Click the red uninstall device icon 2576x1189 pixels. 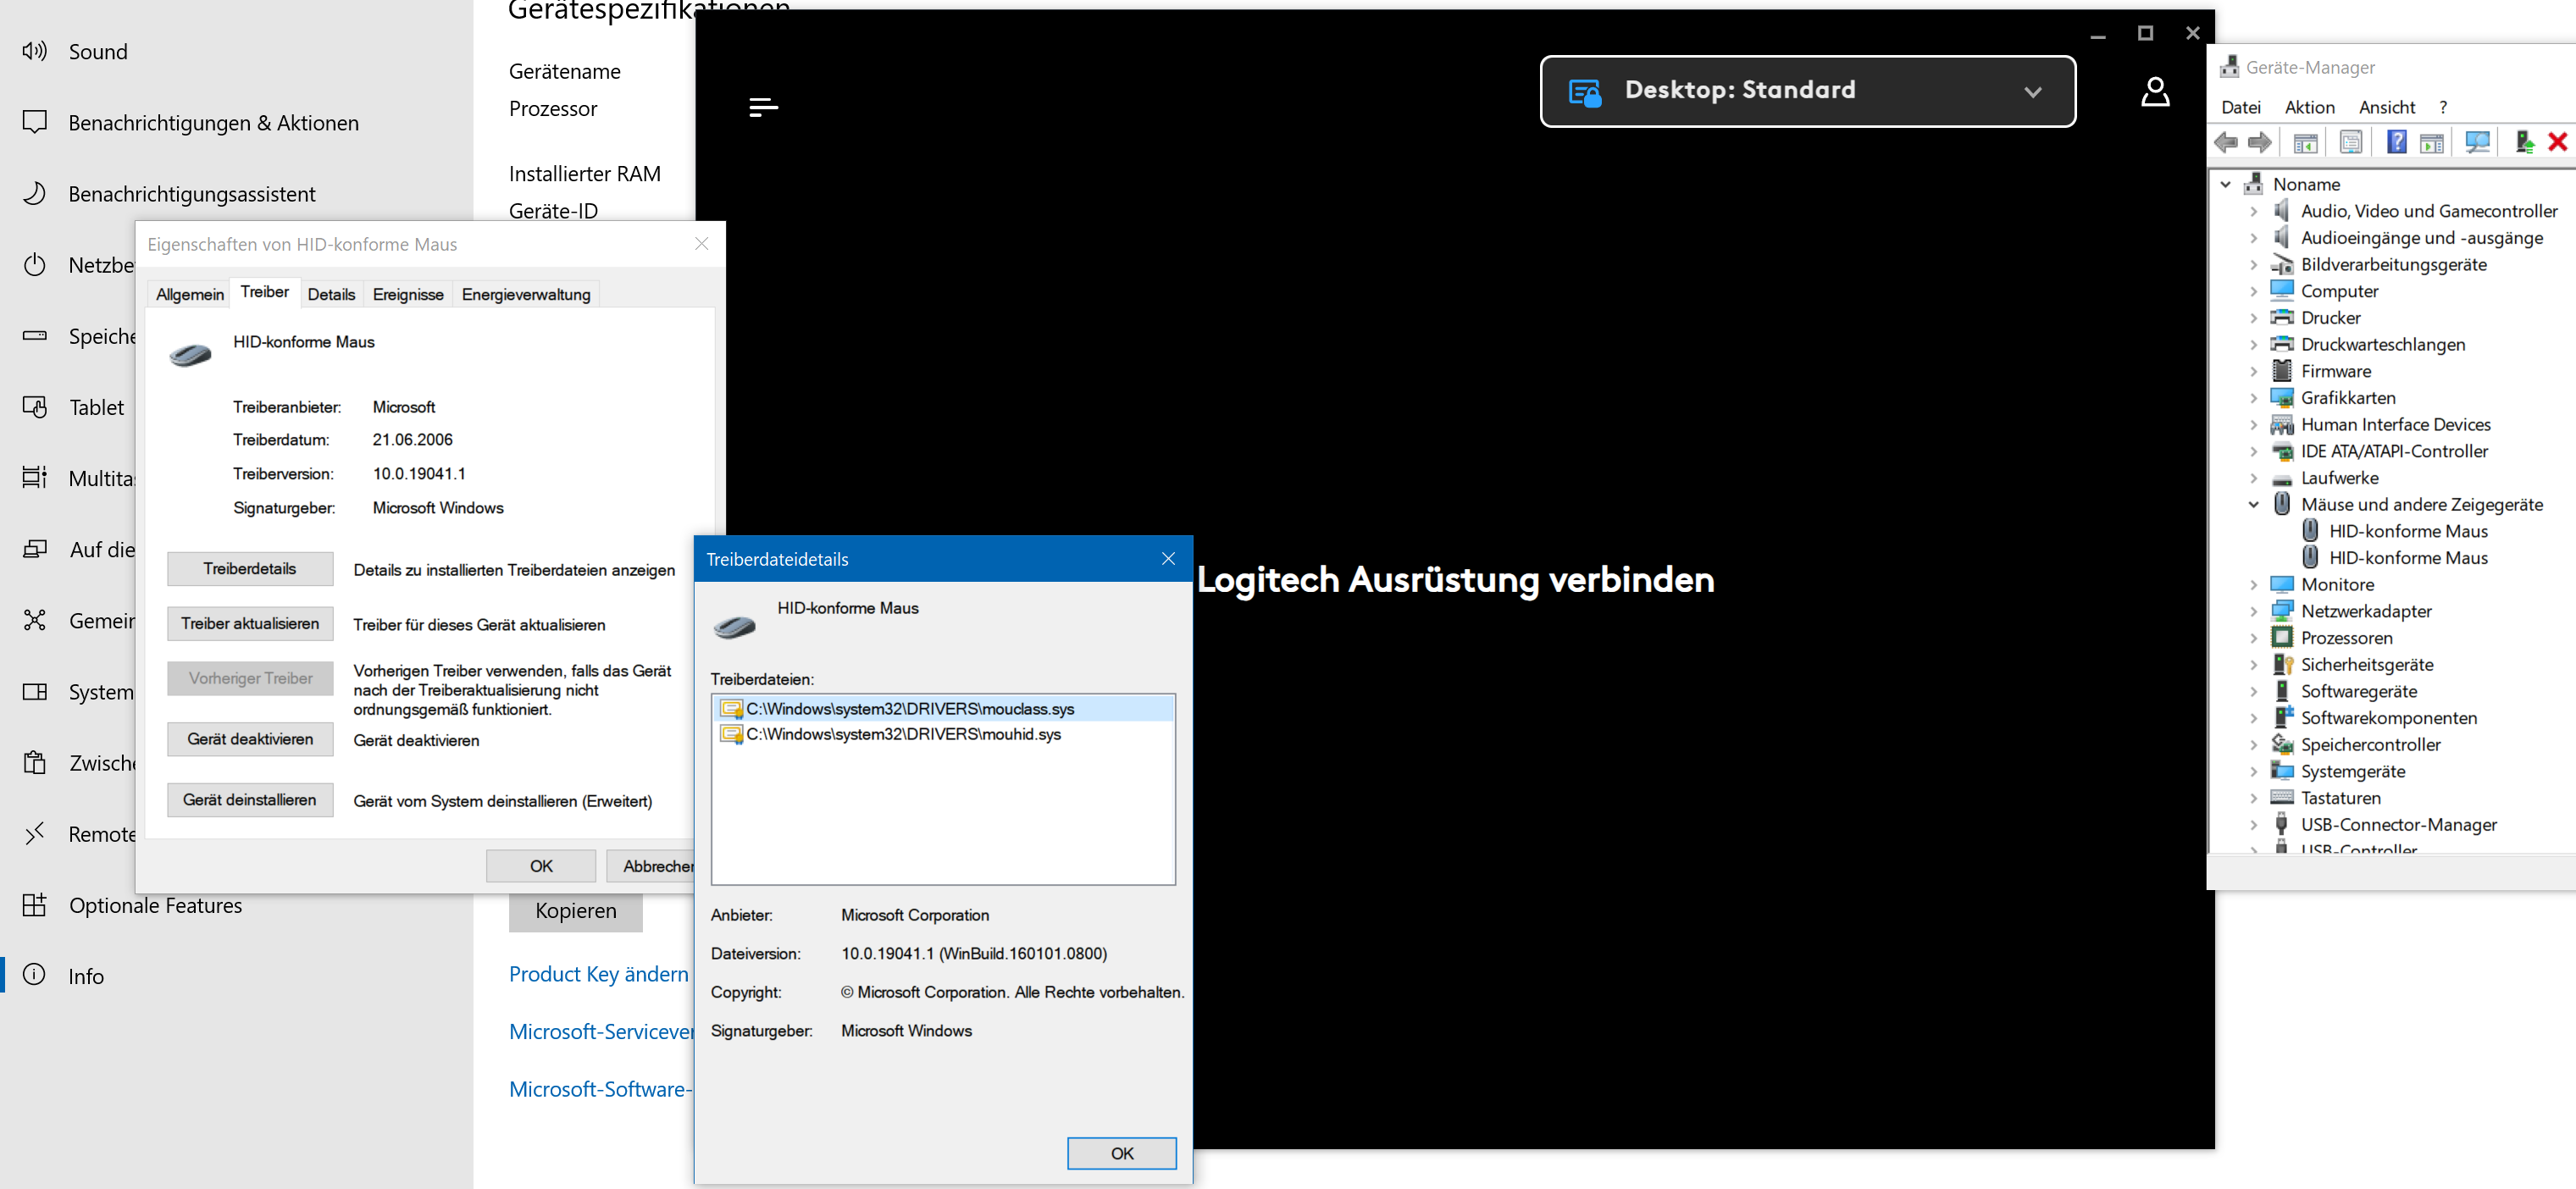click(x=2557, y=142)
